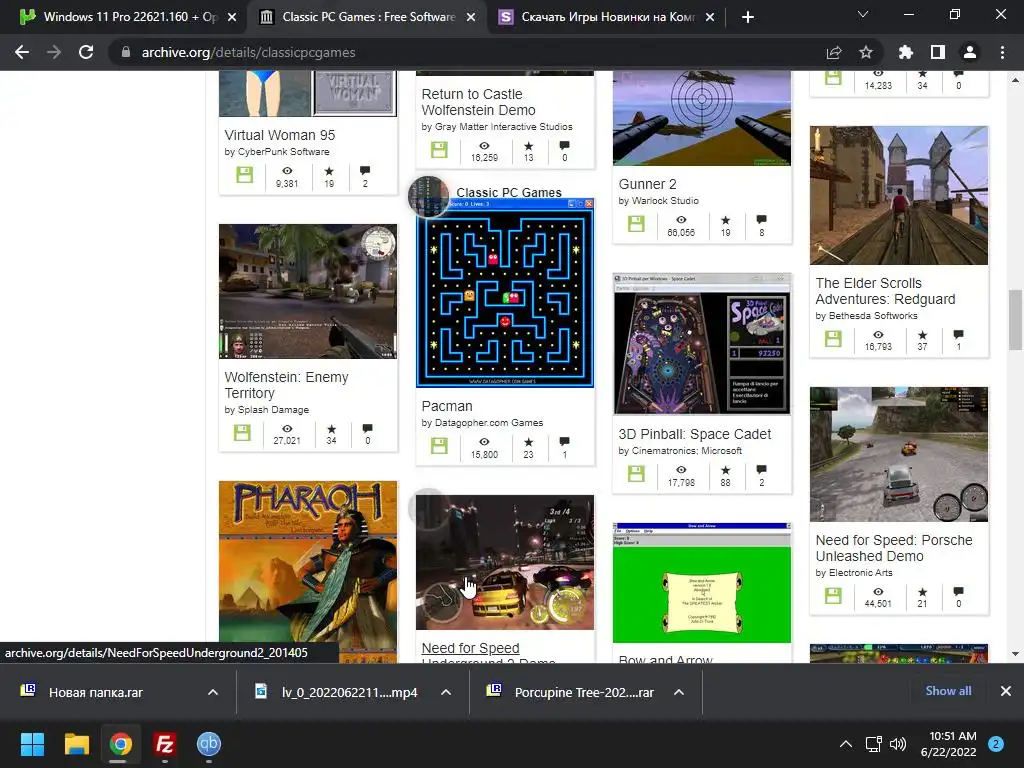Close the Скачать Игры Новинки tab
Viewport: 1024px width, 768px height.
pyautogui.click(x=710, y=17)
